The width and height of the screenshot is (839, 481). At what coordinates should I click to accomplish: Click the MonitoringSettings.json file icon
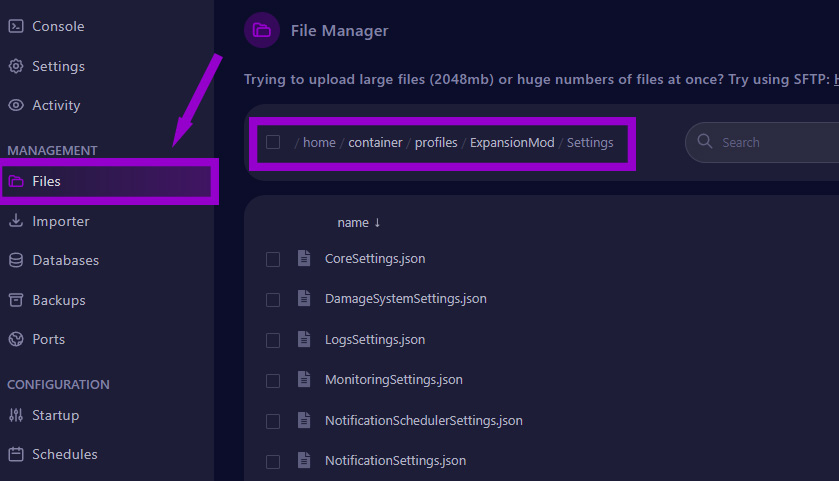tap(304, 380)
